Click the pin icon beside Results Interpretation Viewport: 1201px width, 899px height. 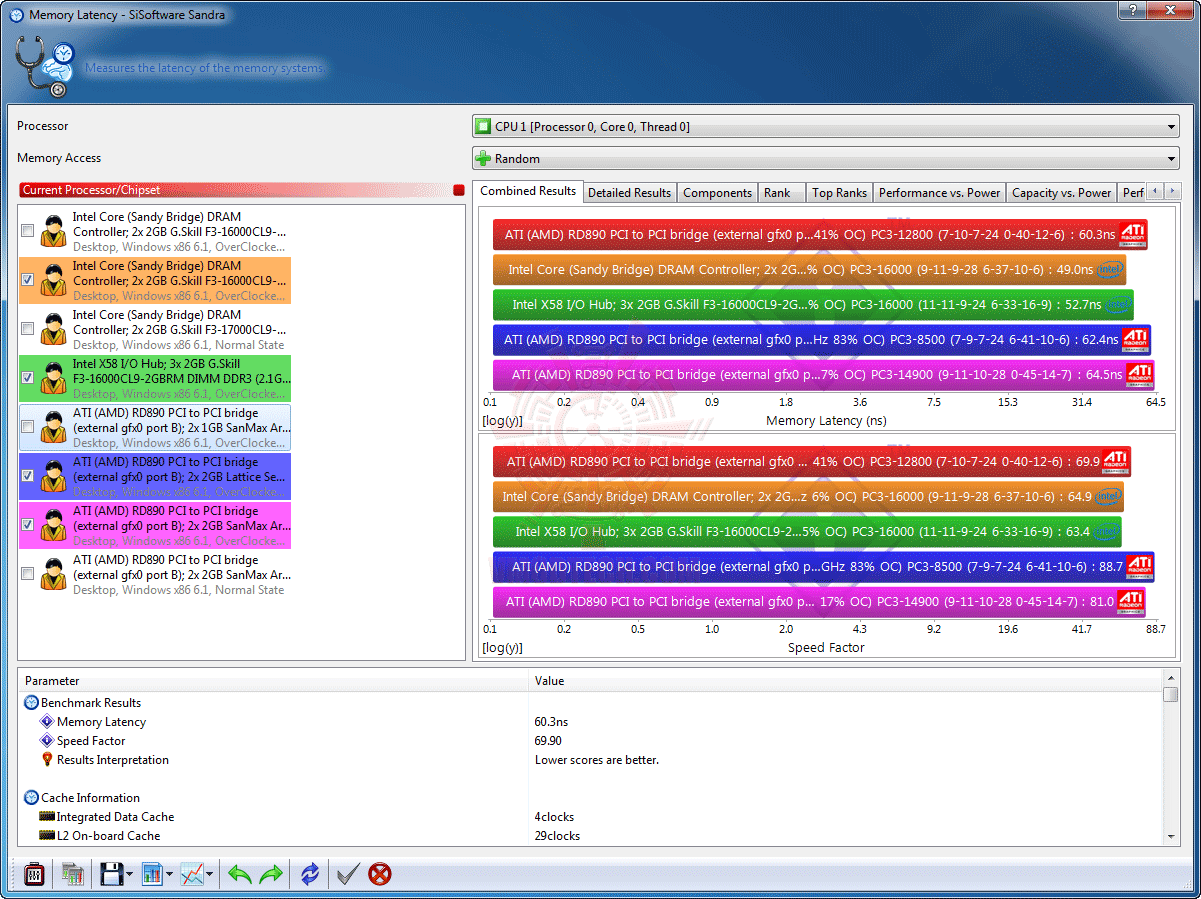[47, 760]
